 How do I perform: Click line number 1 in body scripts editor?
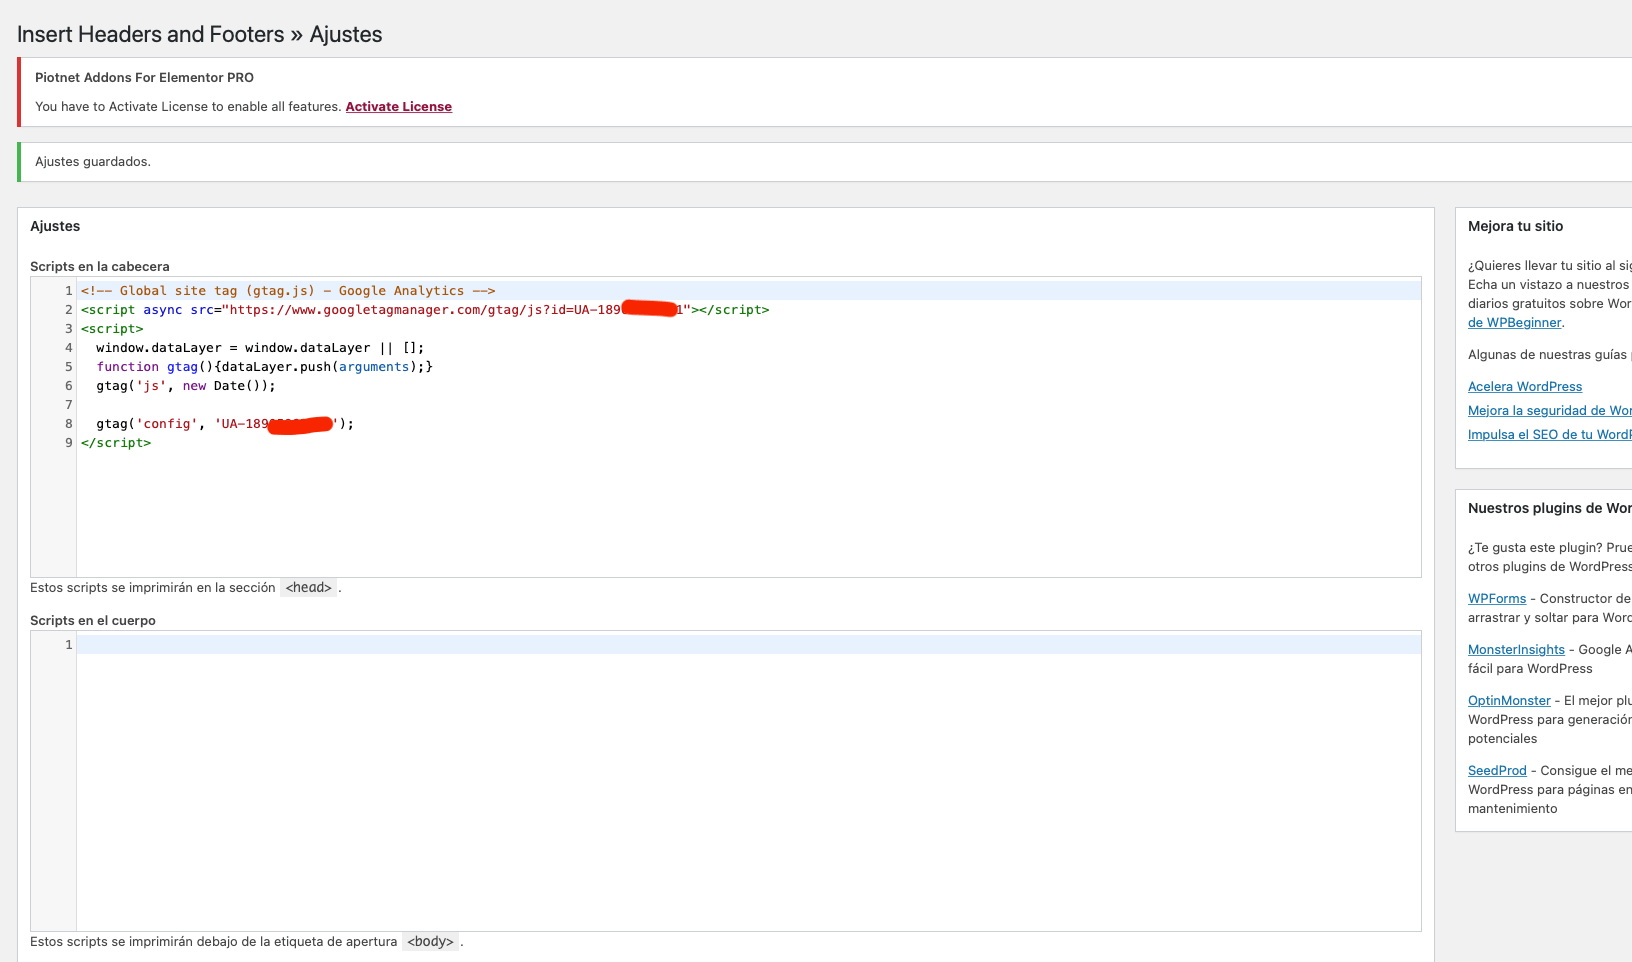(69, 645)
